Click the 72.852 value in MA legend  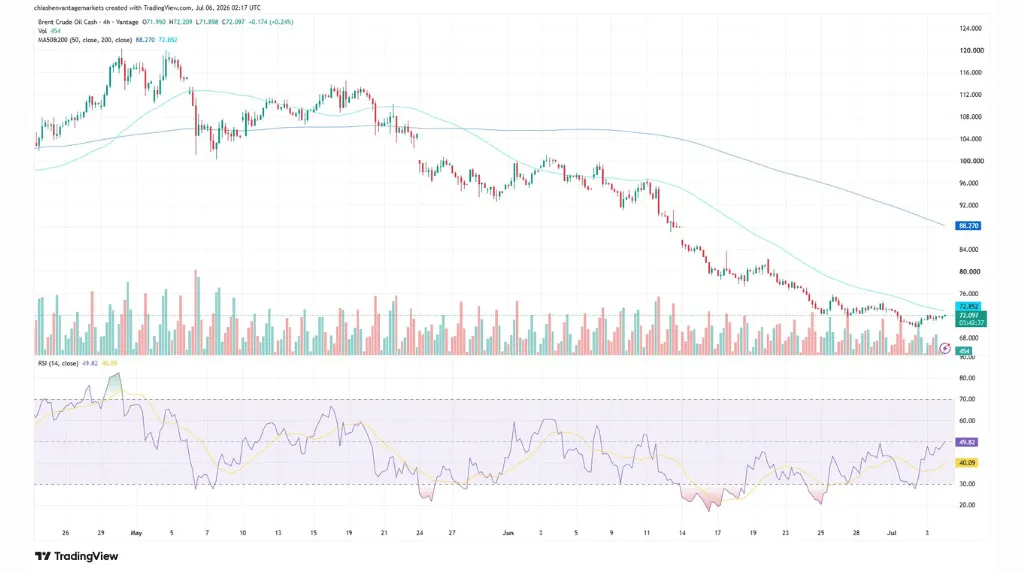168,40
